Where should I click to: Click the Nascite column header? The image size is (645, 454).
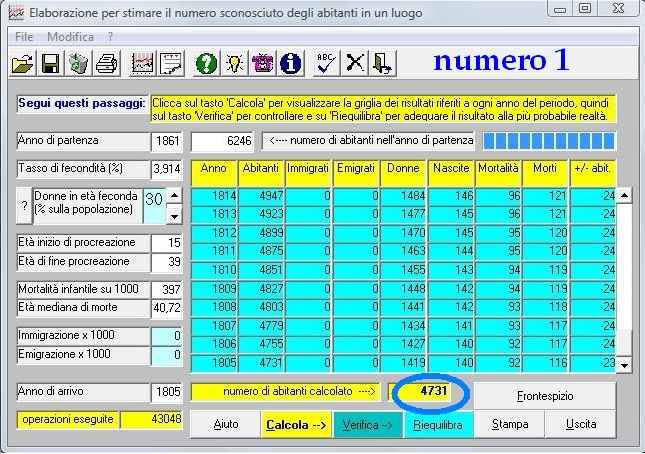451,173
